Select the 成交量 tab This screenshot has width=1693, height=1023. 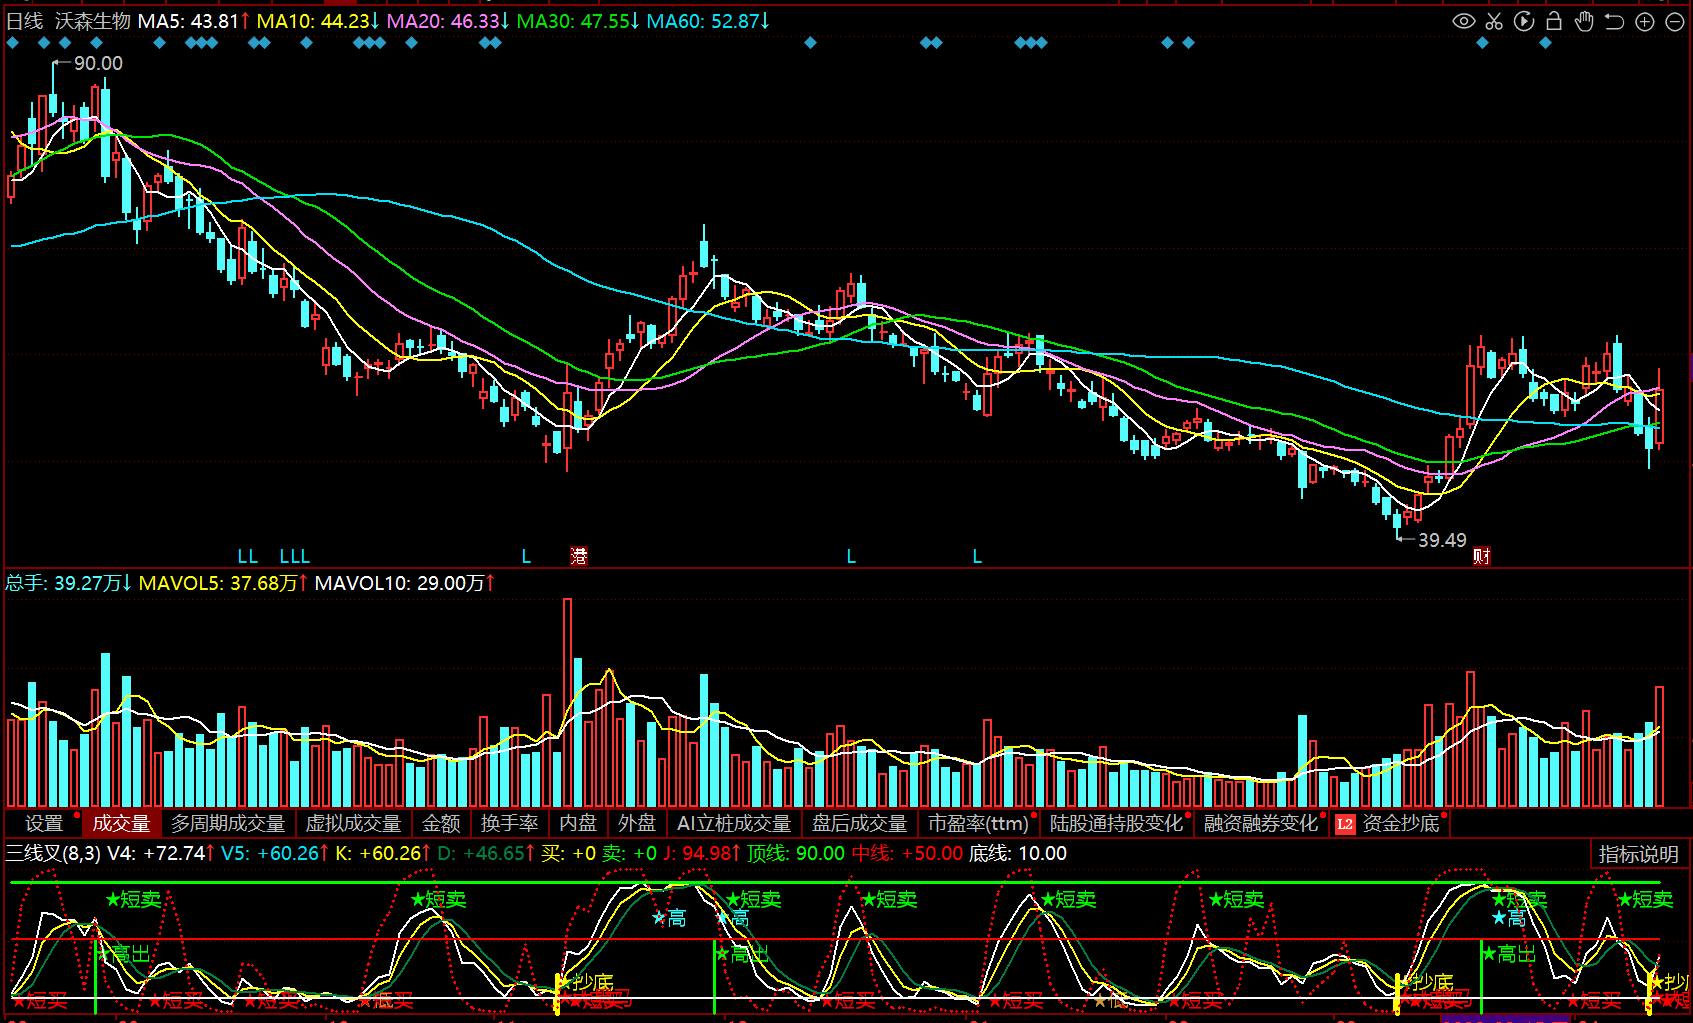[121, 823]
